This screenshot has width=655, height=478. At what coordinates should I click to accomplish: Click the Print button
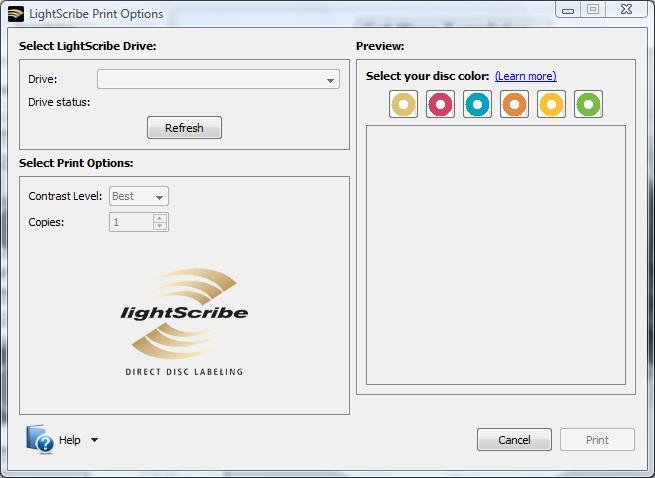click(x=597, y=440)
